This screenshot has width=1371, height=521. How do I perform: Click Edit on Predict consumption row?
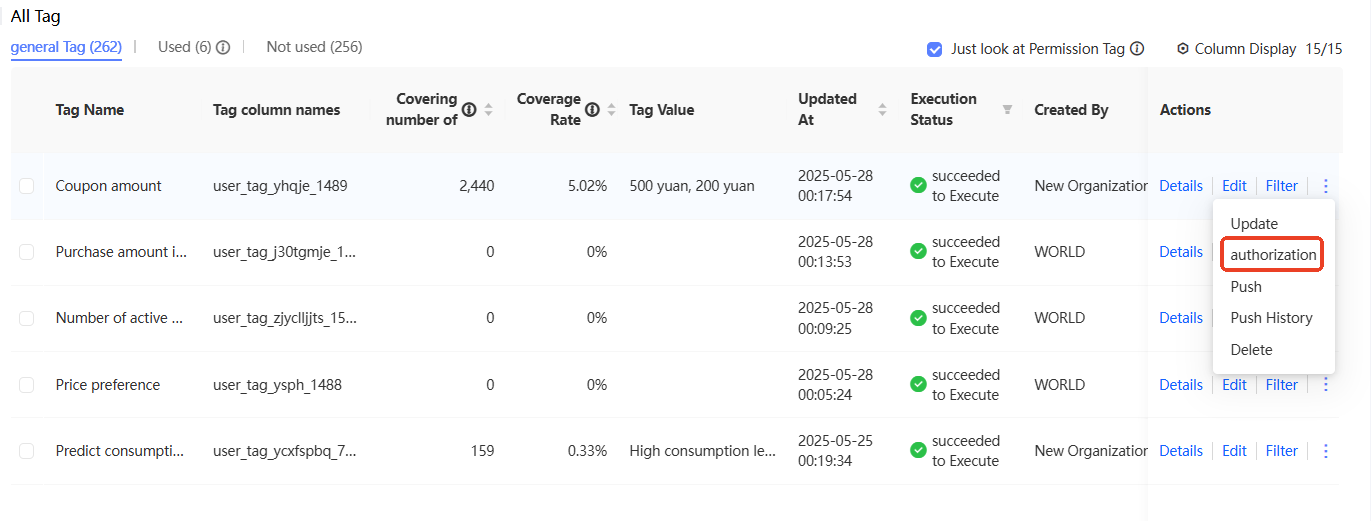[1234, 451]
